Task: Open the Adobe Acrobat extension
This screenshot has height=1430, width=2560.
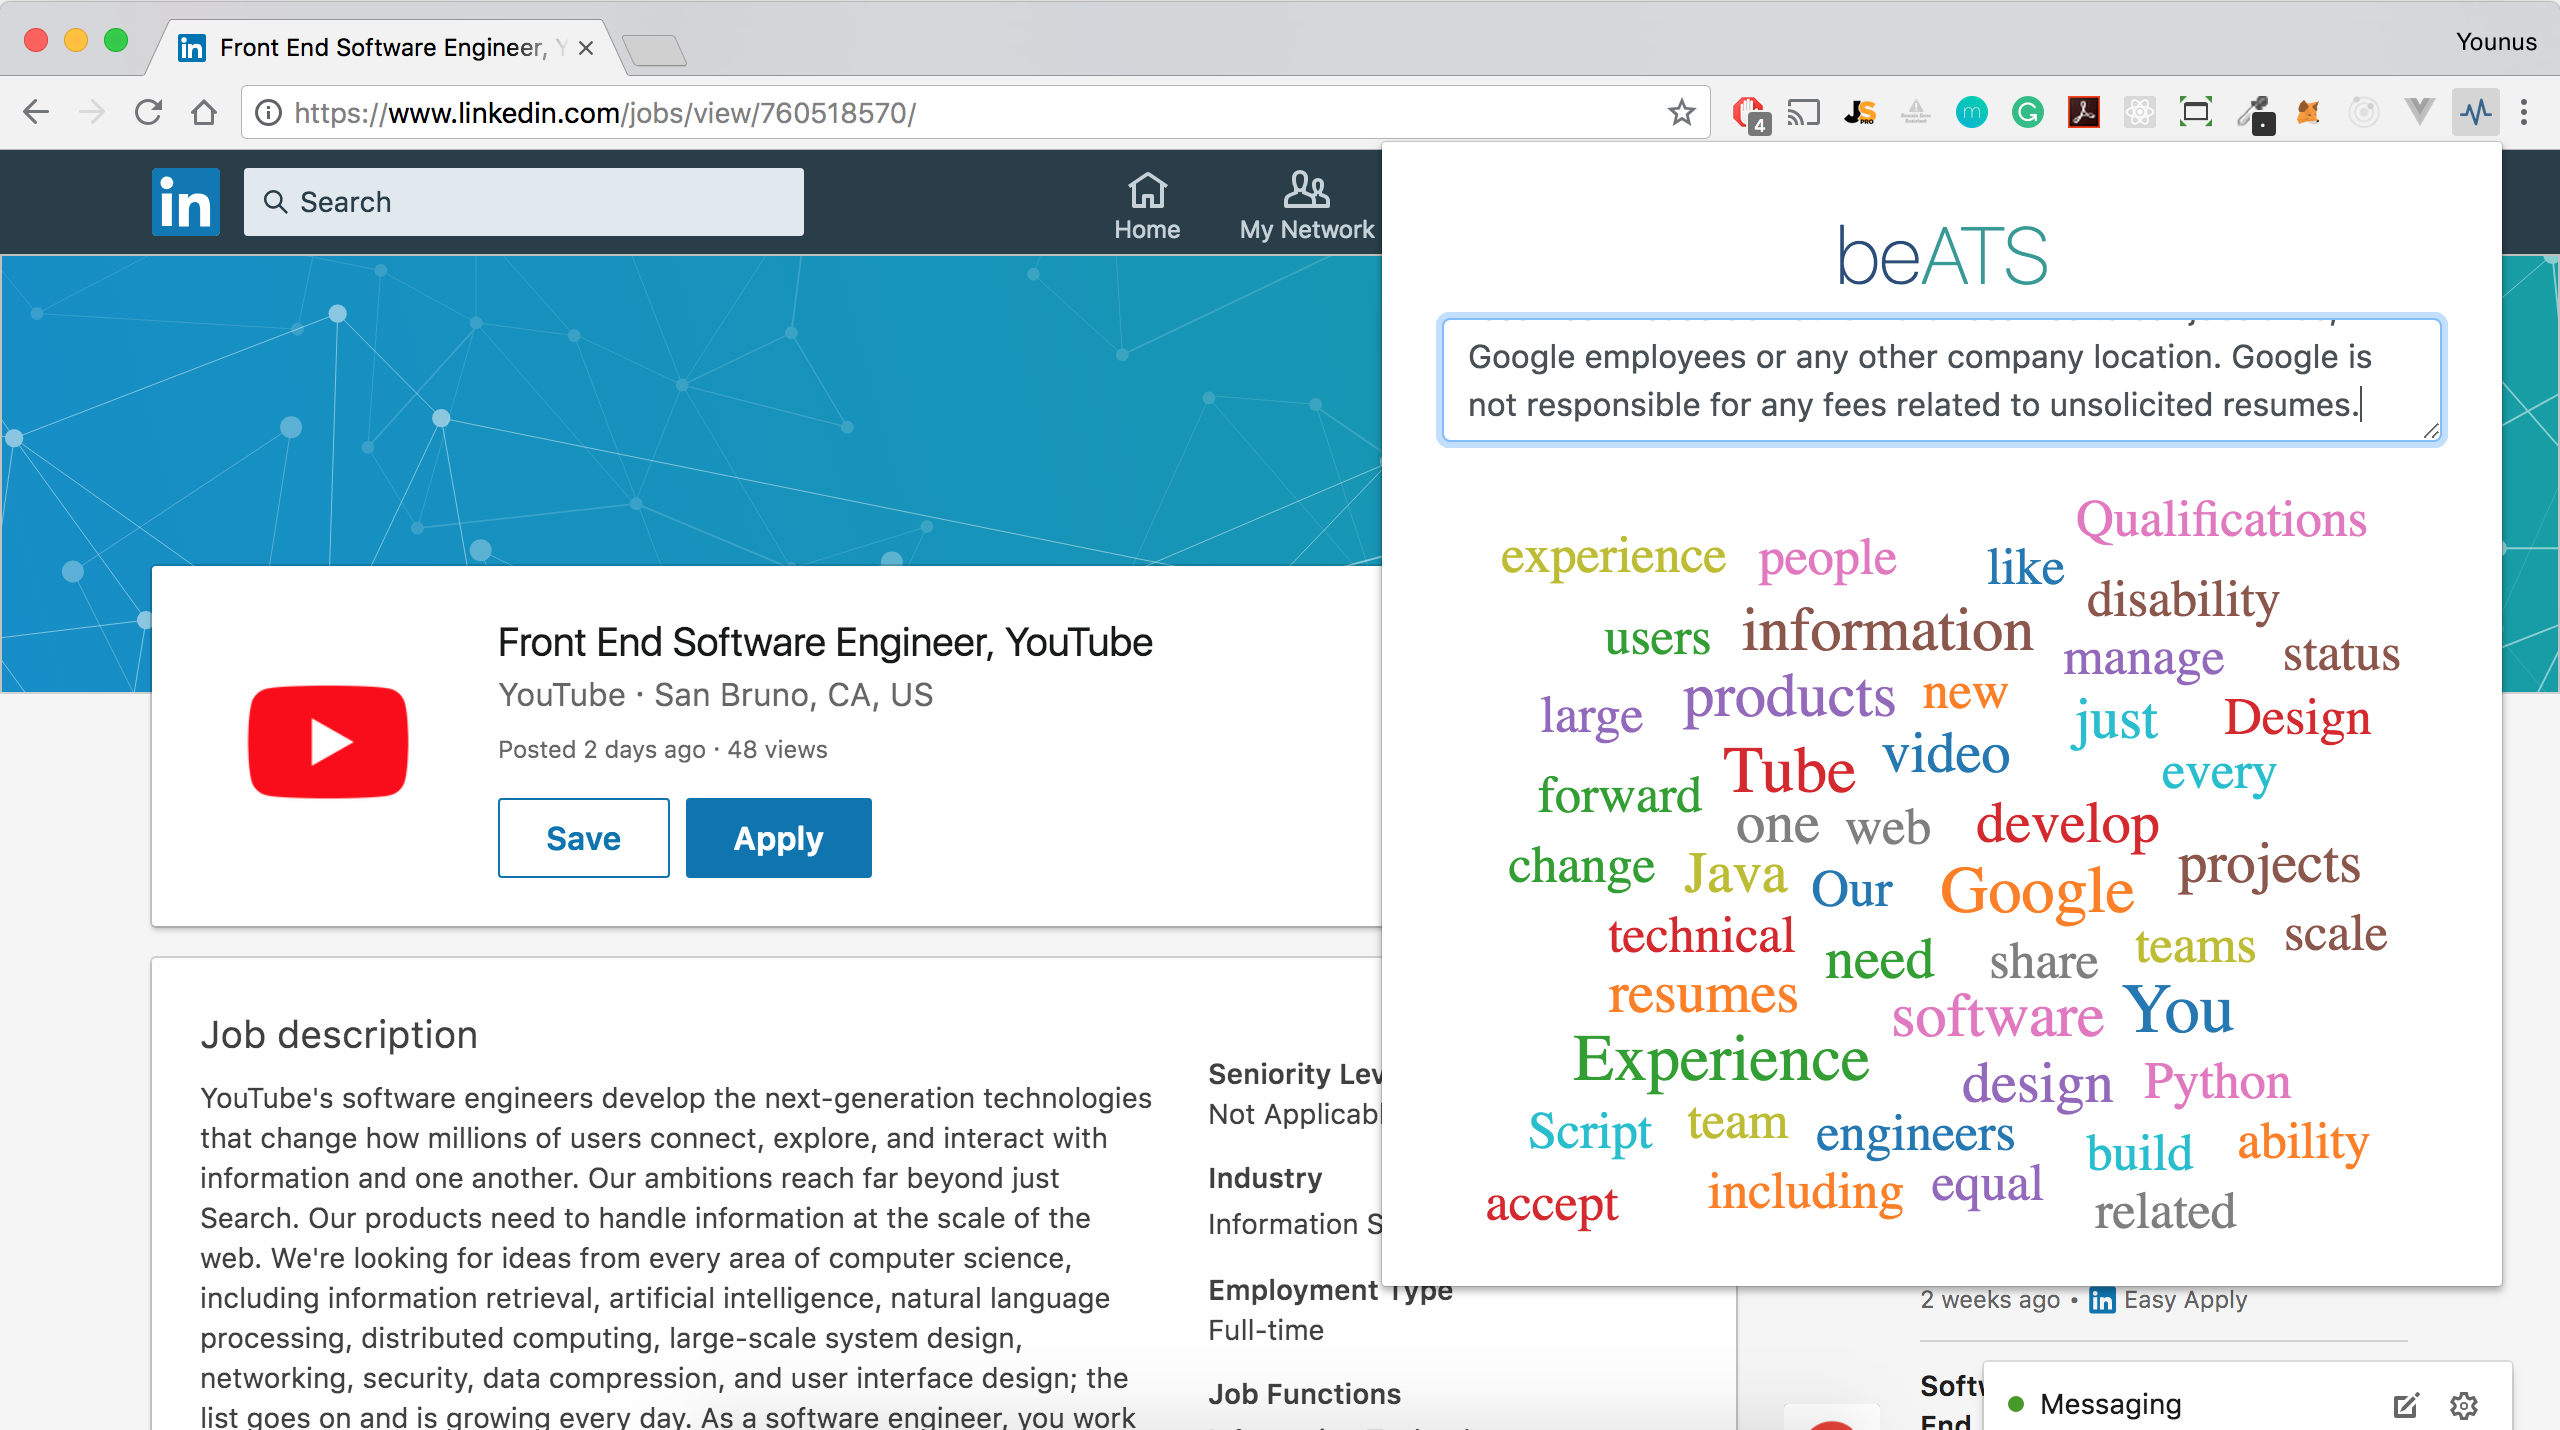Action: [2083, 113]
